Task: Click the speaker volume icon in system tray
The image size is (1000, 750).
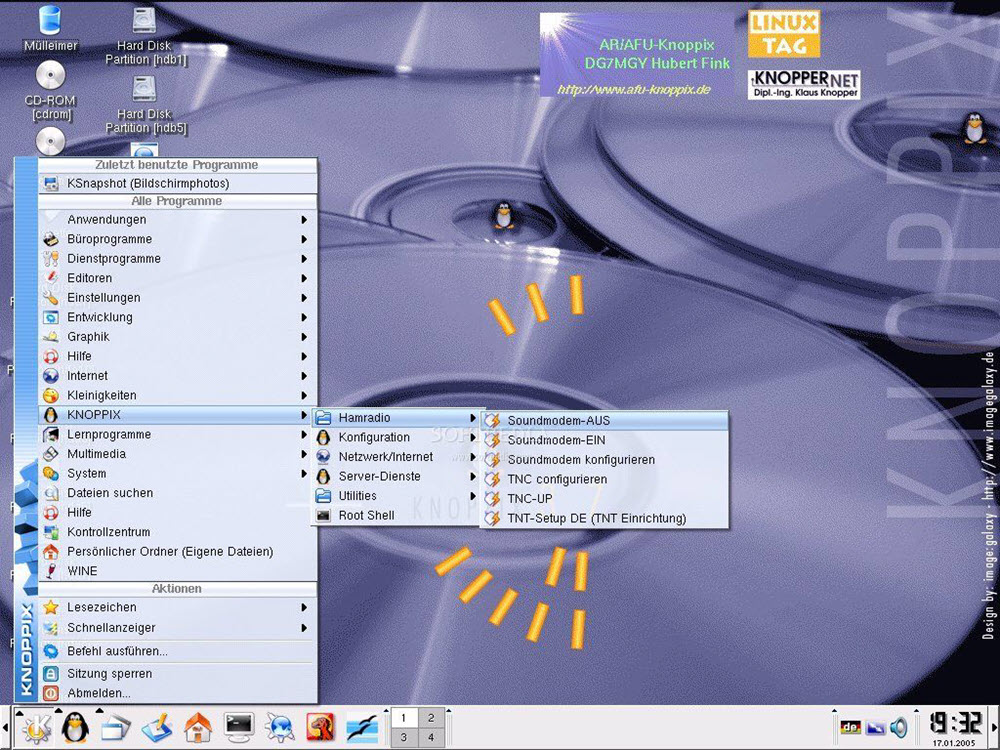Action: click(899, 727)
